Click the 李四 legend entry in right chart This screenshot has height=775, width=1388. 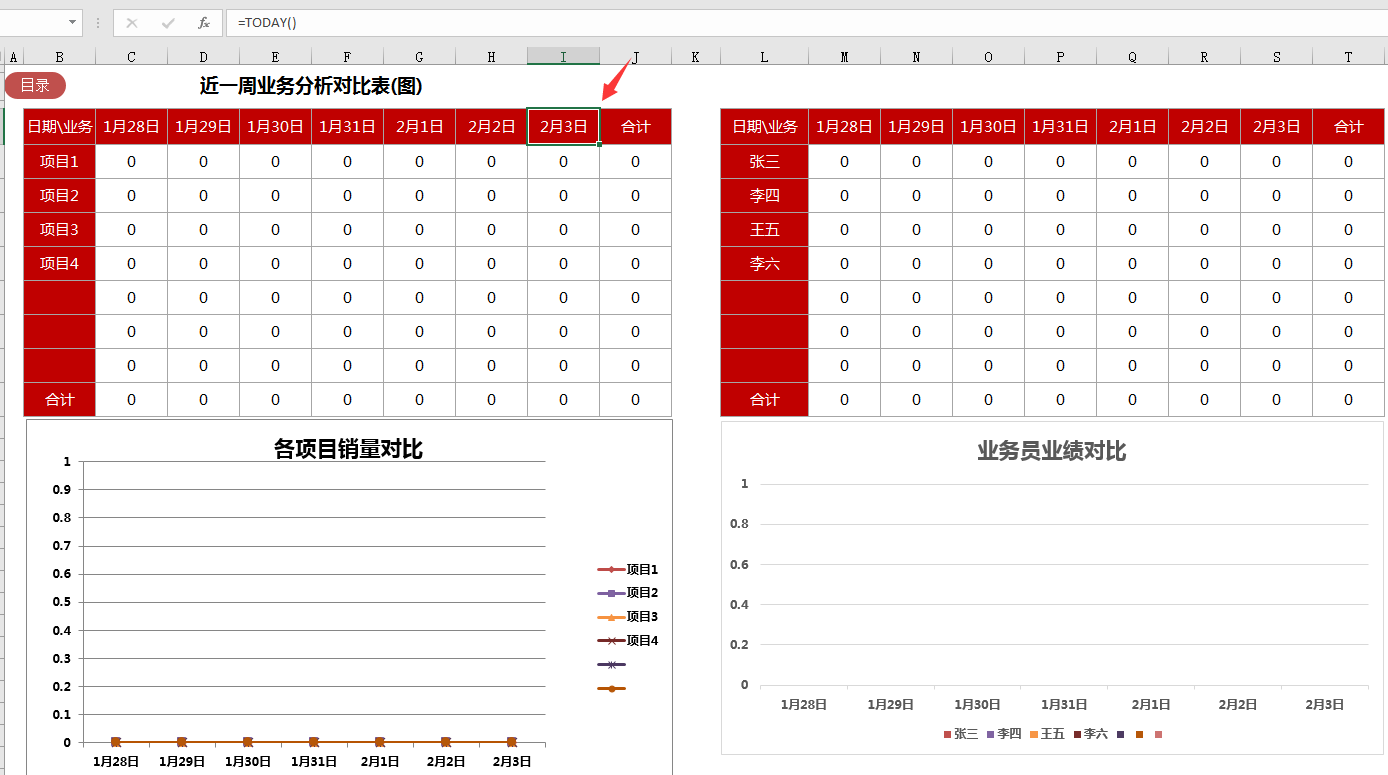[x=1004, y=734]
